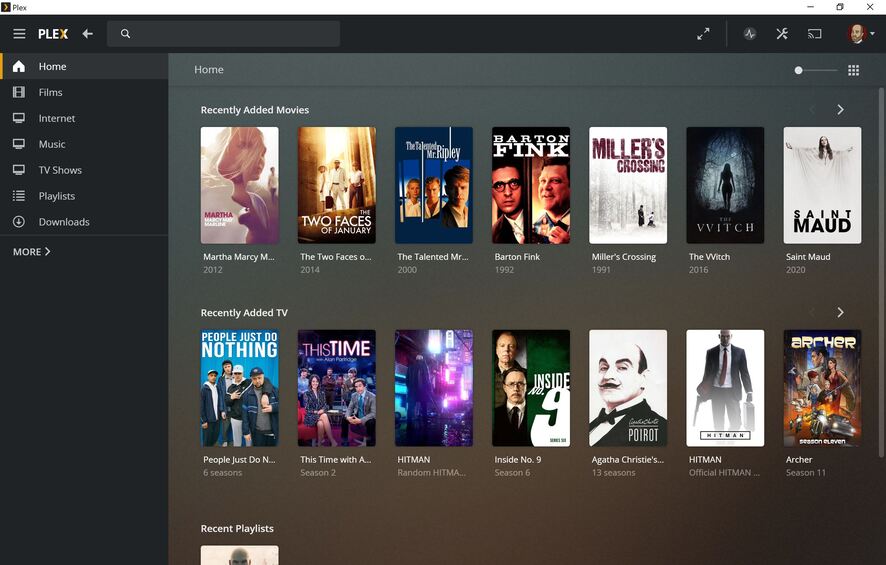Open People Just Do Nothing poster
The width and height of the screenshot is (886, 565).
click(x=240, y=388)
